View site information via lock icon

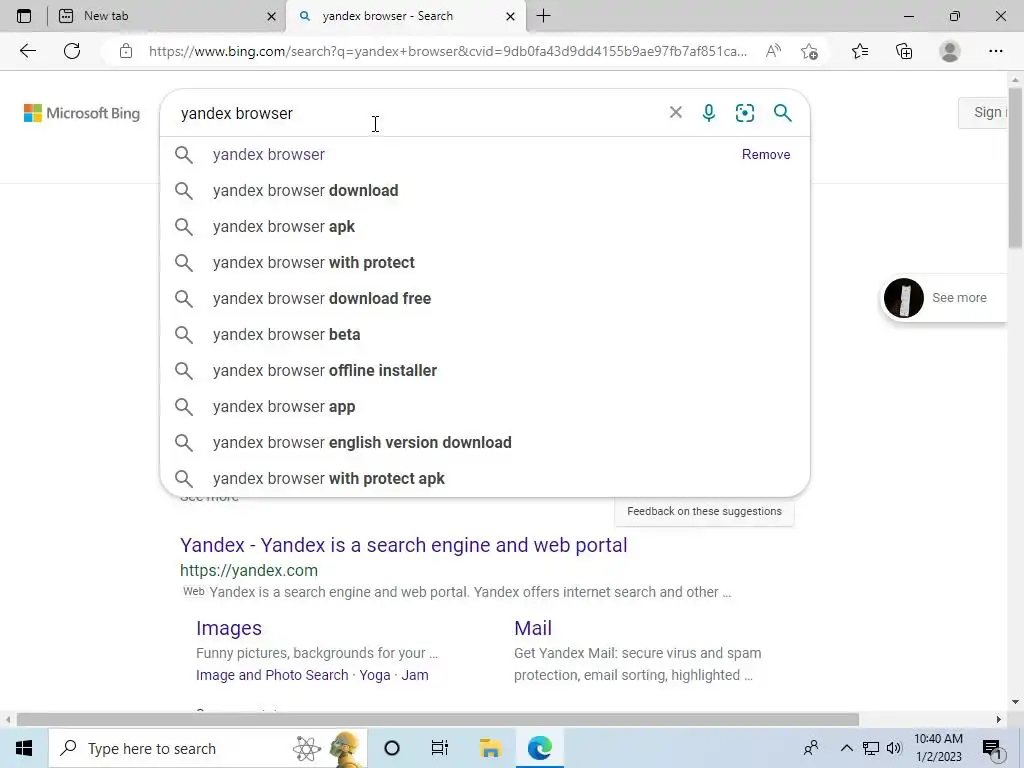click(126, 51)
